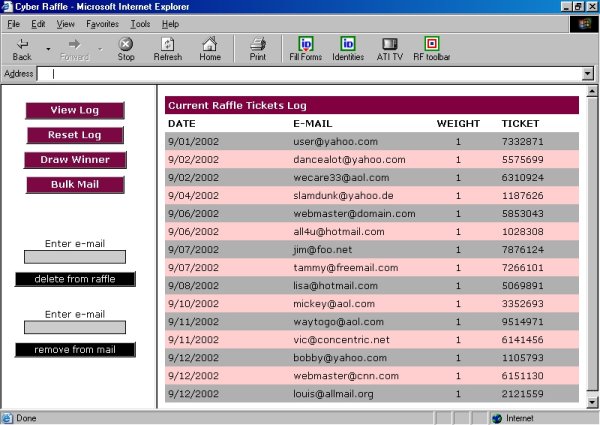Click ticket number 1187626
The height and width of the screenshot is (425, 600).
[522, 195]
